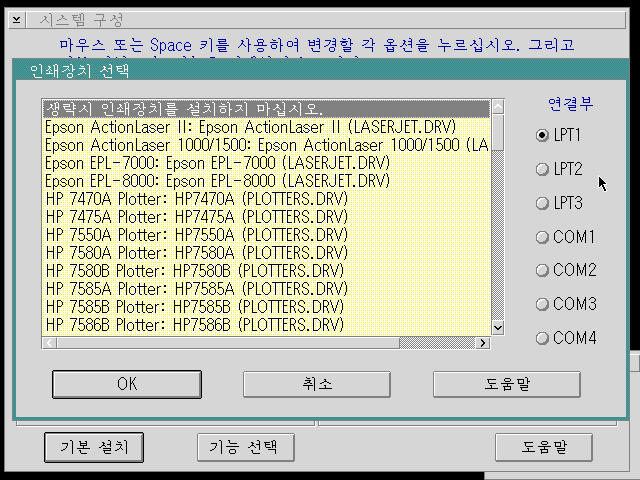Click the 기본 설치 button
The image size is (640, 480).
(94, 447)
